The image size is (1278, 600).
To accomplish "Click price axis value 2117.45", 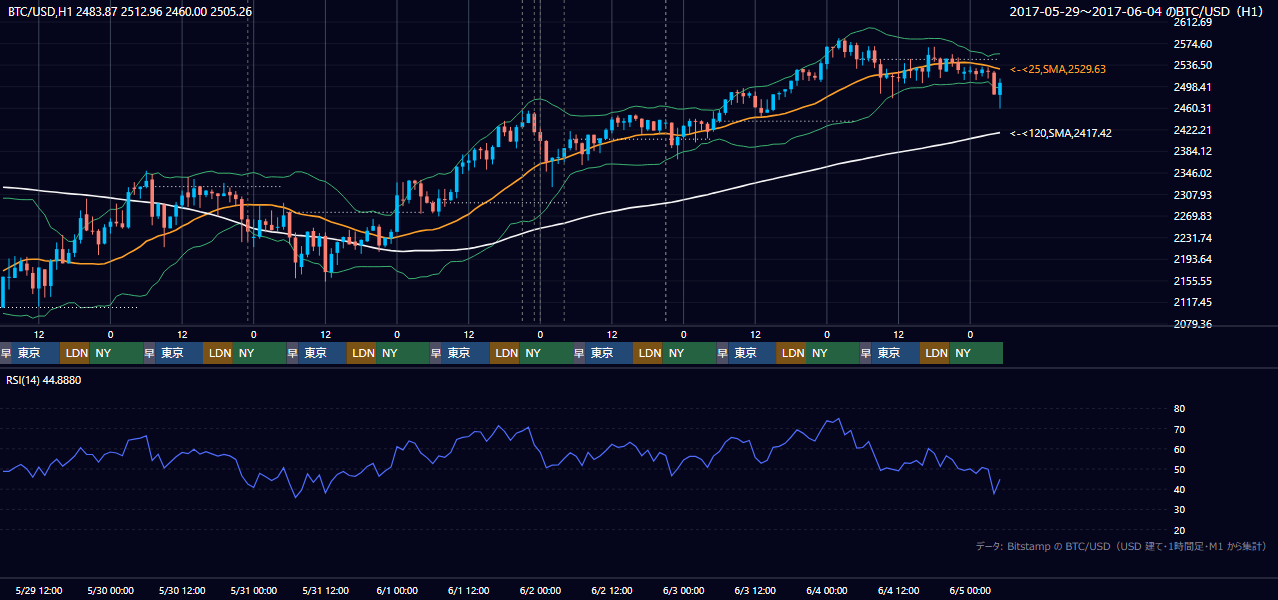I will click(1192, 302).
